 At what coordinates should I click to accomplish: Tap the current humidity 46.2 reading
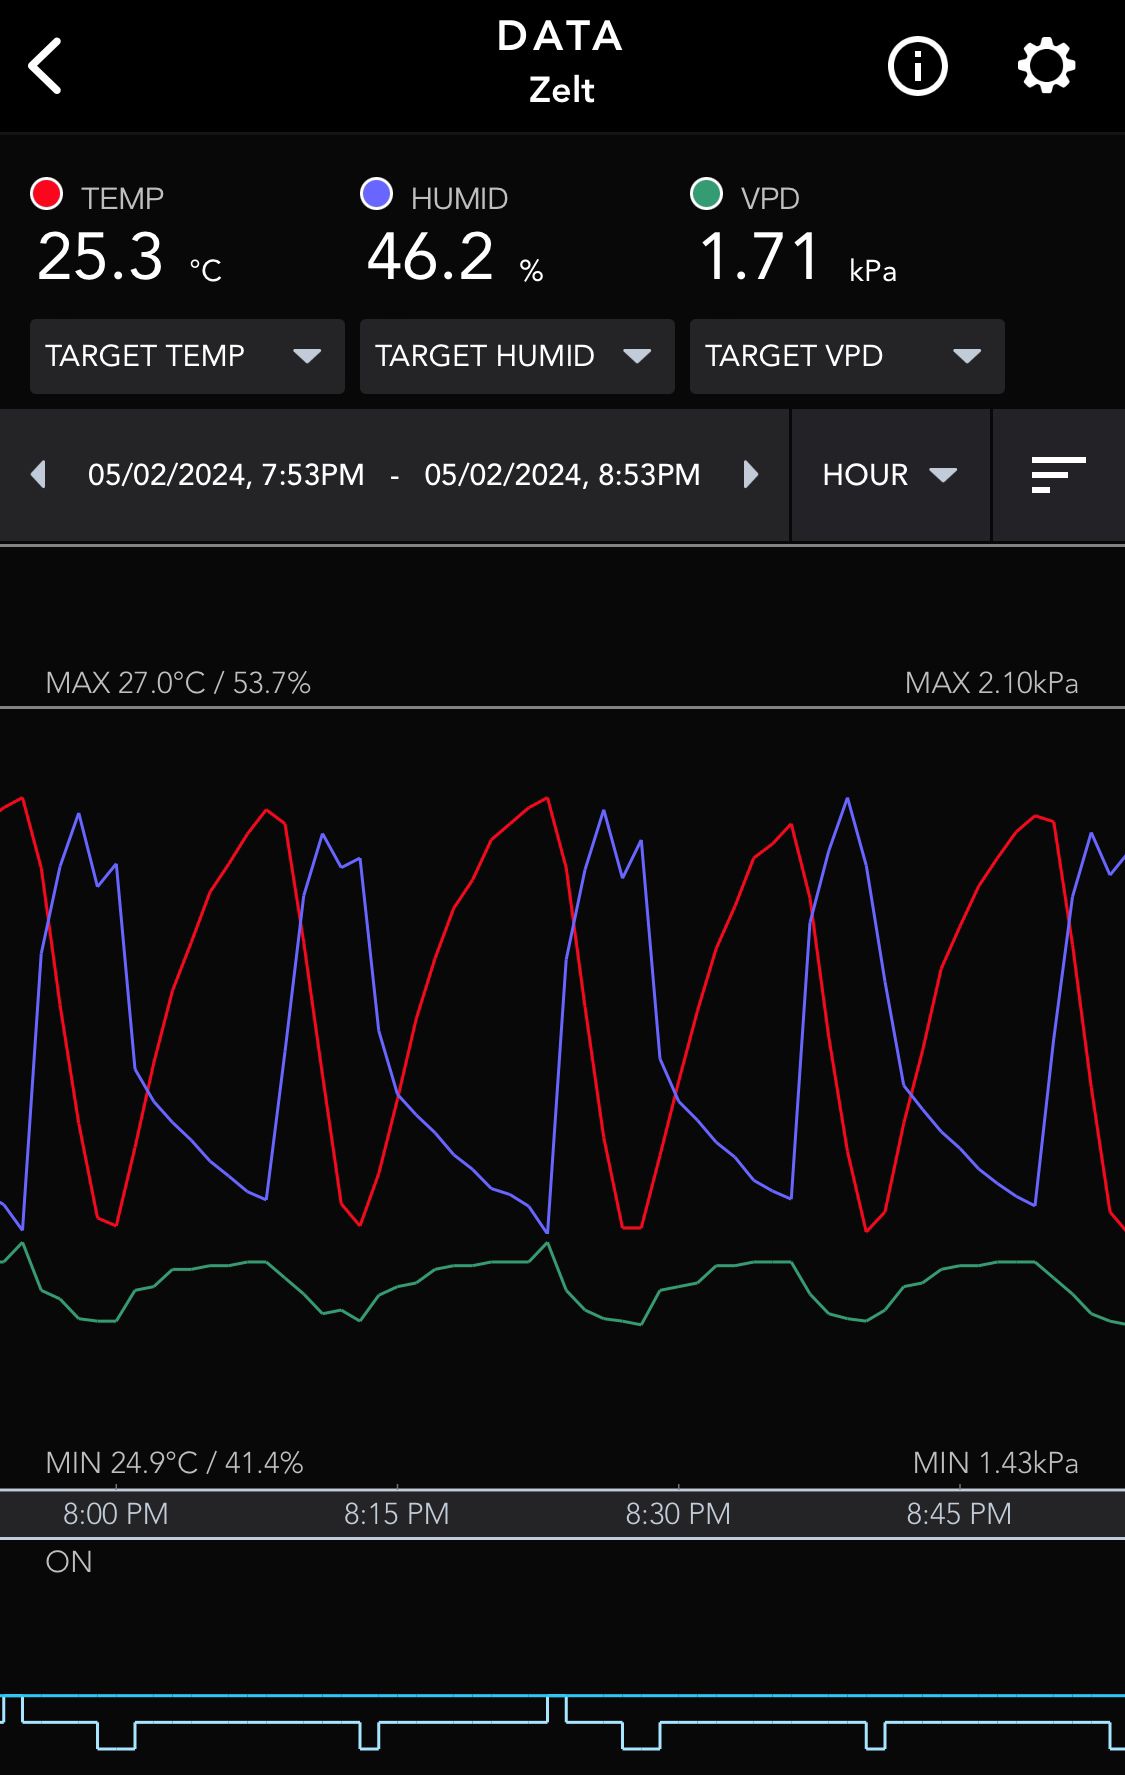coord(431,257)
